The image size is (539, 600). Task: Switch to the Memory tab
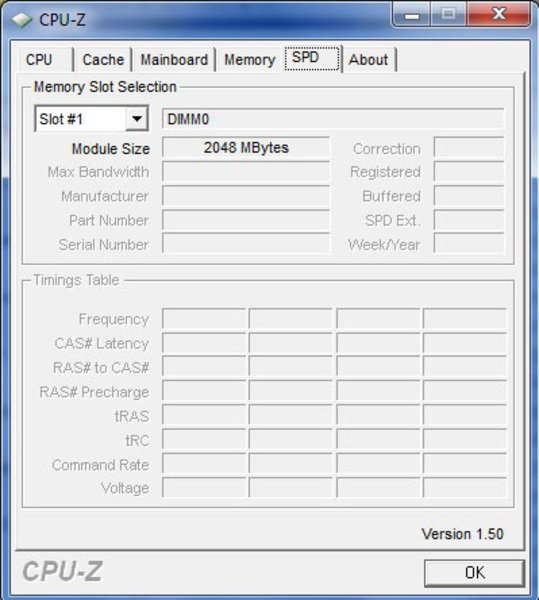point(249,60)
